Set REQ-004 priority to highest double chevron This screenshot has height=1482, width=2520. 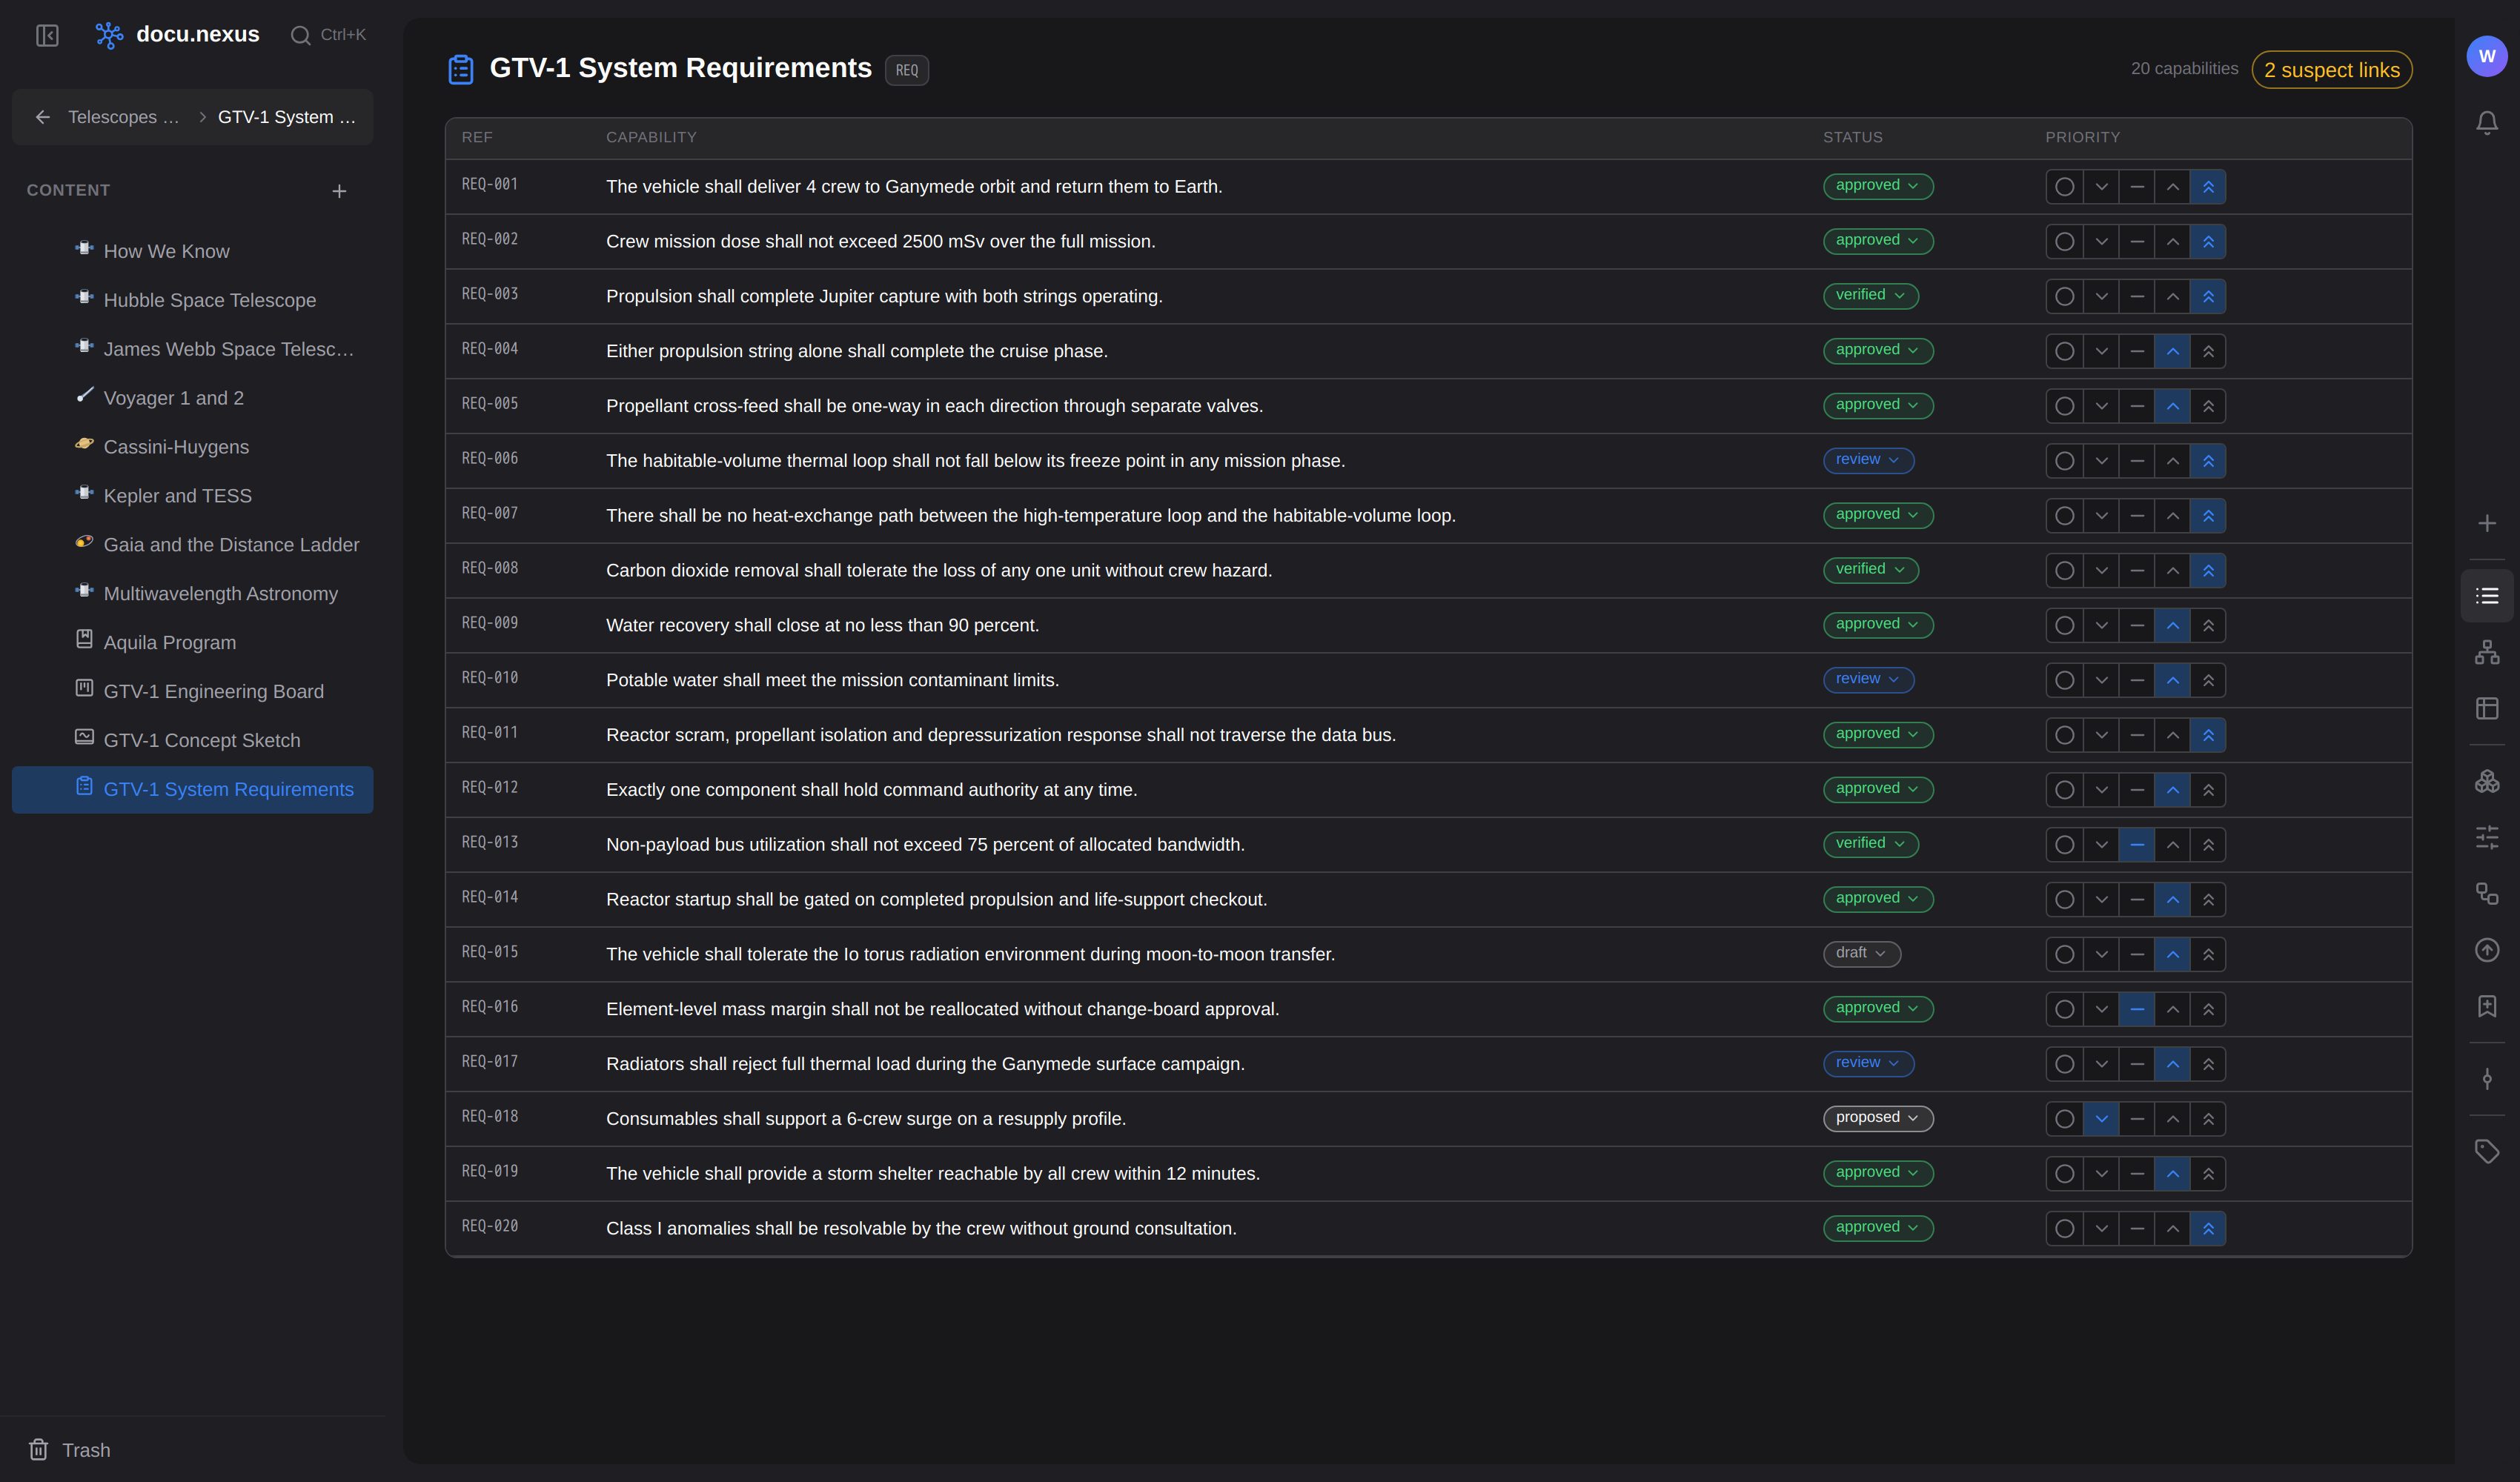pos(2208,351)
